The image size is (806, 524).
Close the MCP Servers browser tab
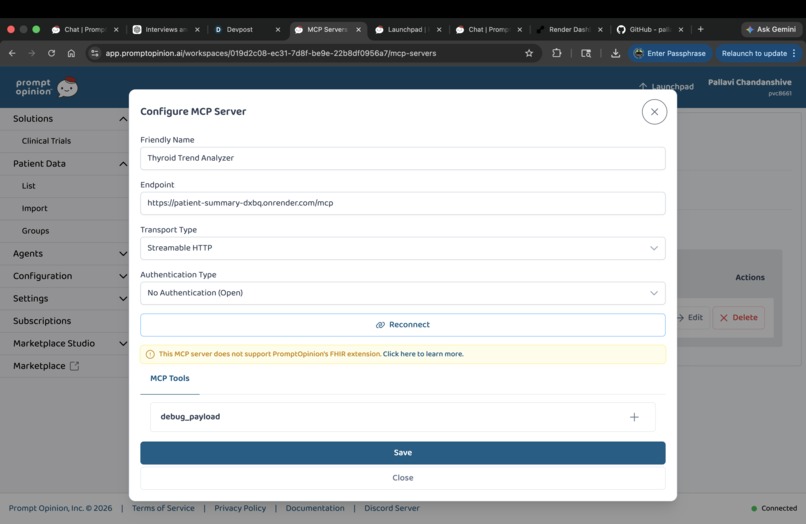[x=358, y=30]
